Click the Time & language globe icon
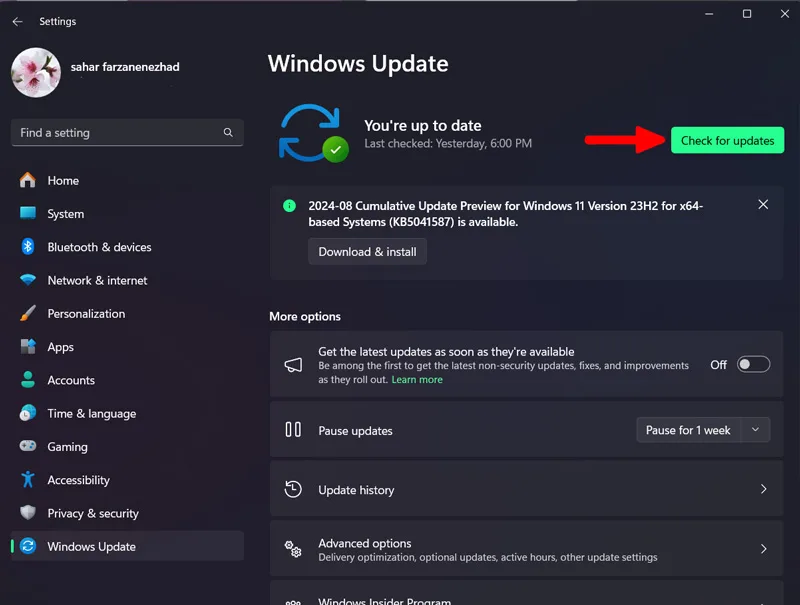Image resolution: width=800 pixels, height=605 pixels. coord(28,413)
